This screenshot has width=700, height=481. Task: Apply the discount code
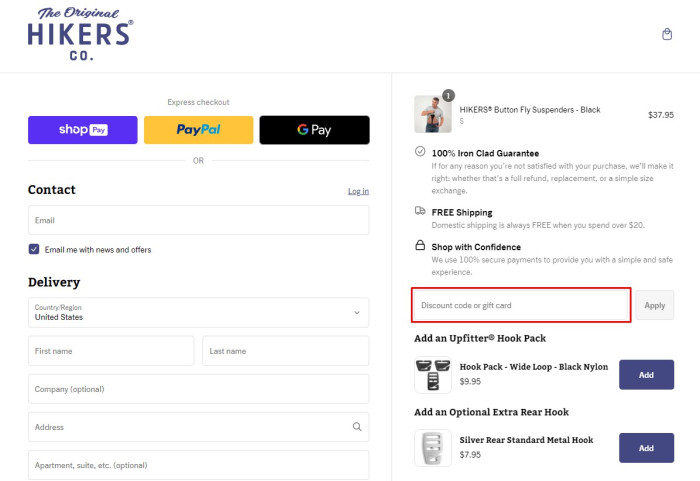pos(654,305)
